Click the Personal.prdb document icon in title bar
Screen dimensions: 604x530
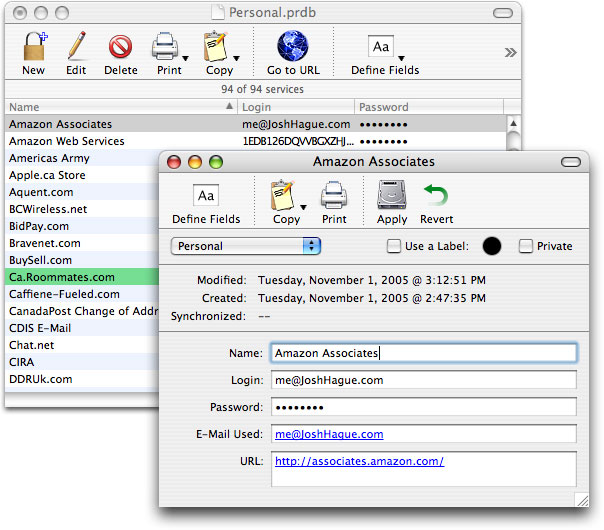pyautogui.click(x=218, y=12)
